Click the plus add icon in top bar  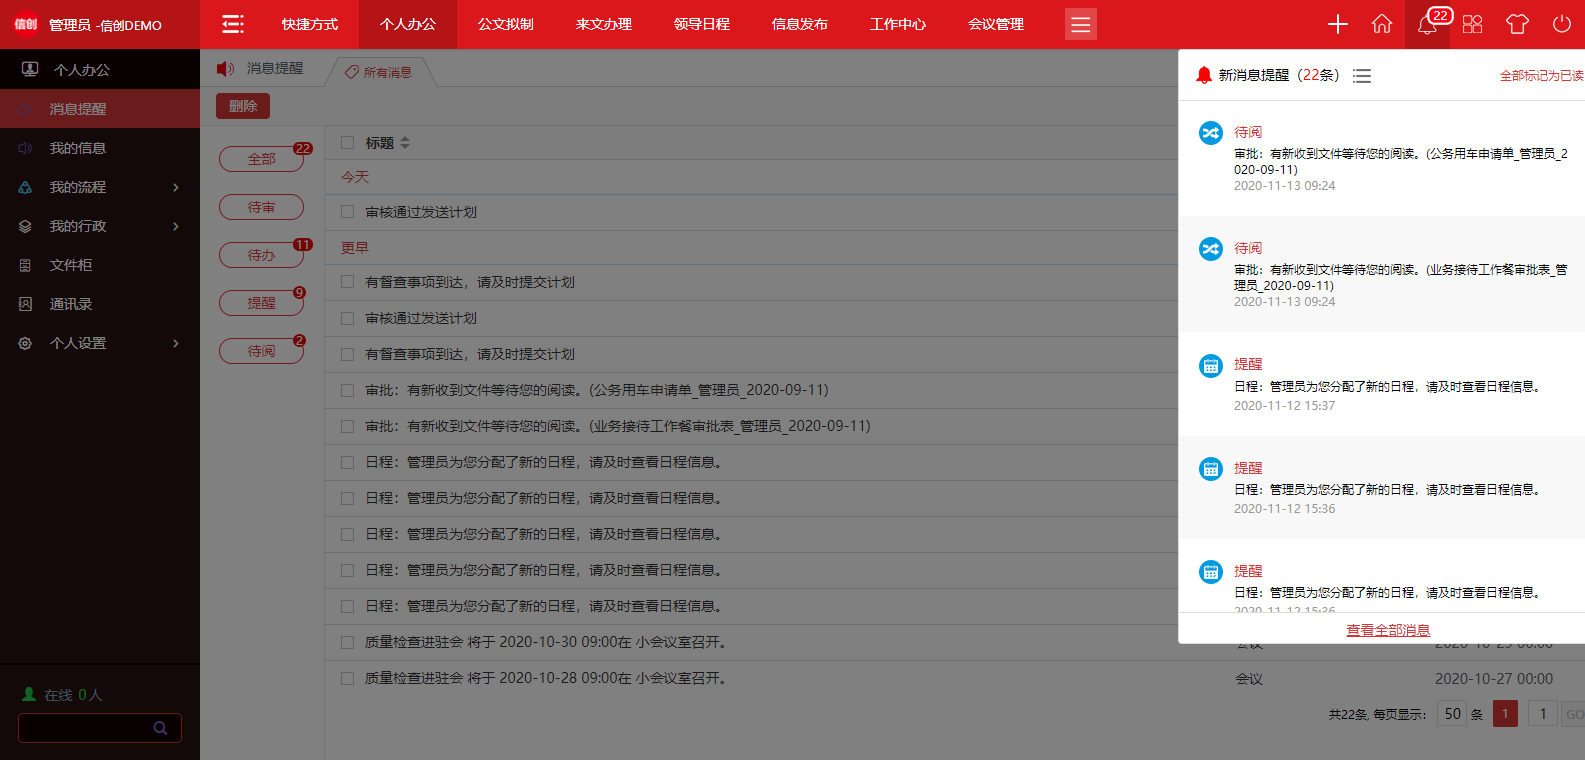click(x=1337, y=24)
